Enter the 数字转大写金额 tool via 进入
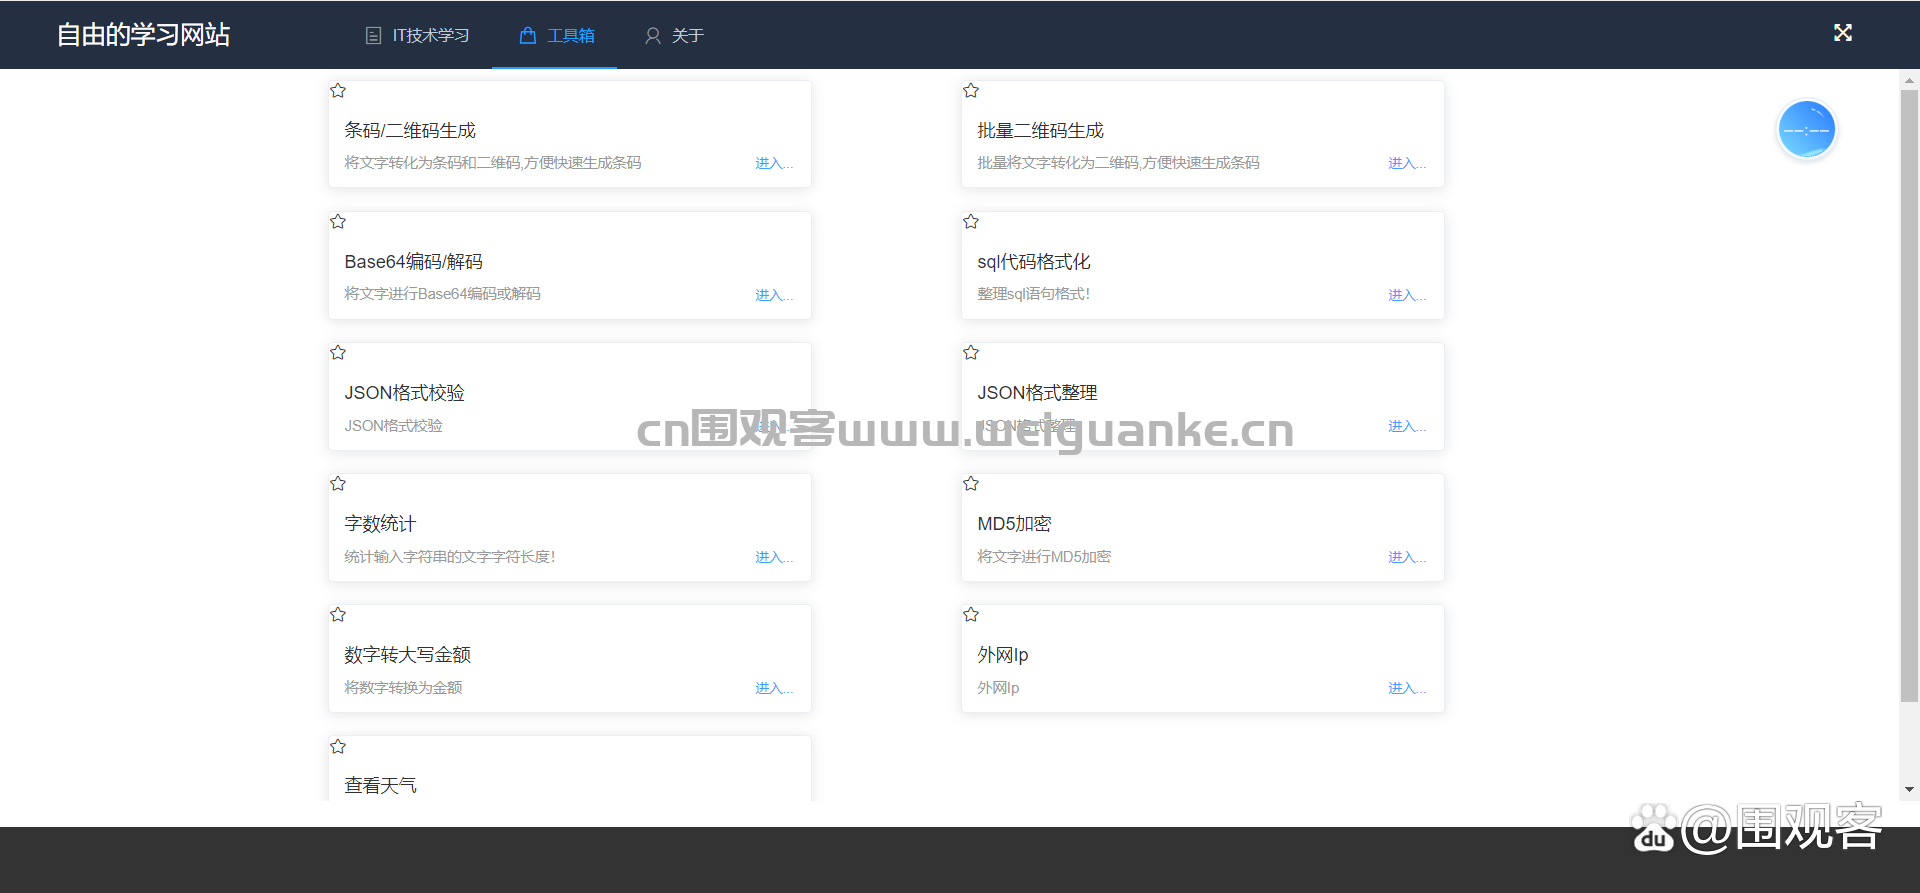Image resolution: width=1920 pixels, height=893 pixels. [x=774, y=688]
